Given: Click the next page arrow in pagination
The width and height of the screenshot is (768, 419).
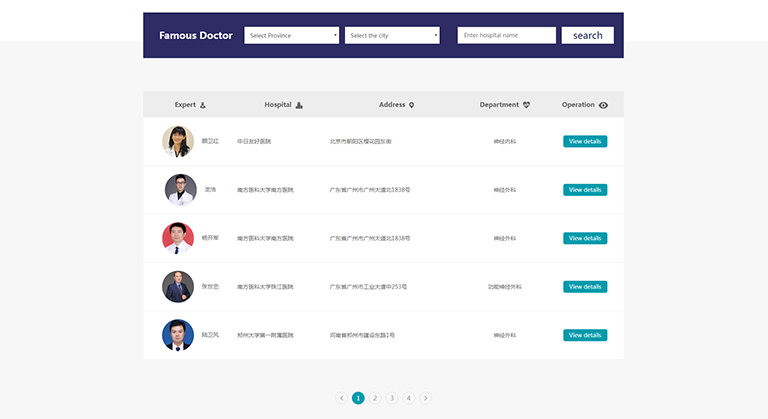Looking at the screenshot, I should point(426,398).
